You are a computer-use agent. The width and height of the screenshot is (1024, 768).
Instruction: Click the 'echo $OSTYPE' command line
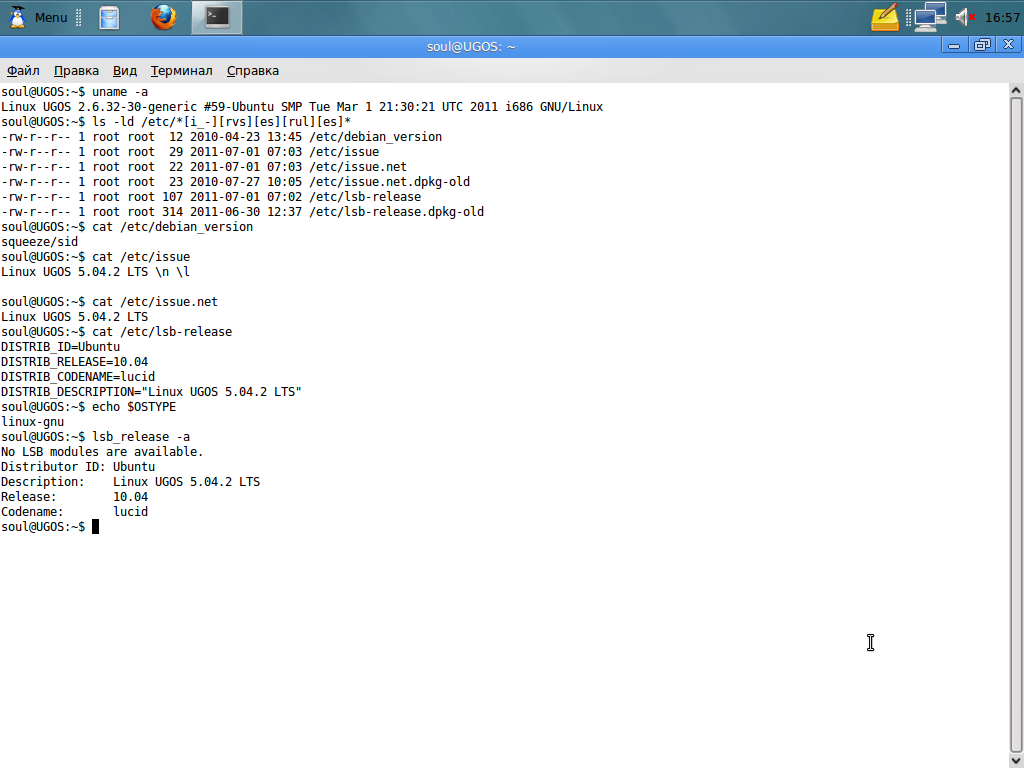pyautogui.click(x=88, y=408)
